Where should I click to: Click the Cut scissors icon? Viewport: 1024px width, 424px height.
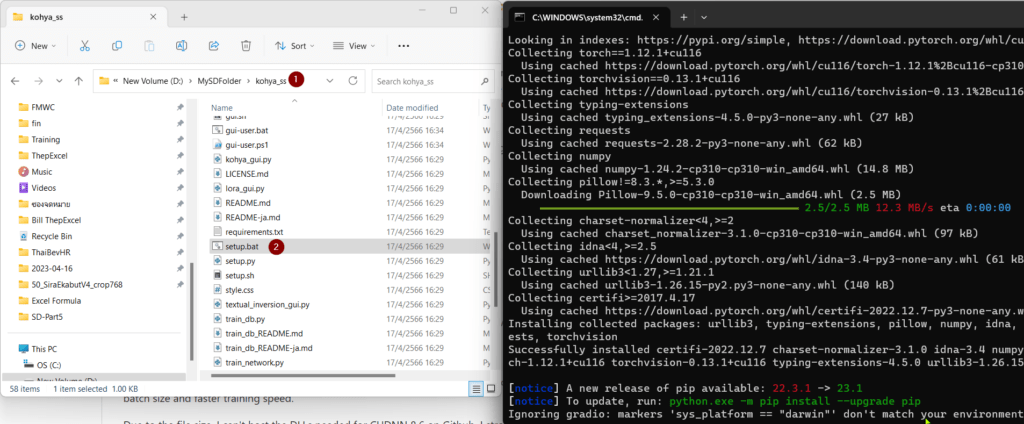[x=85, y=46]
